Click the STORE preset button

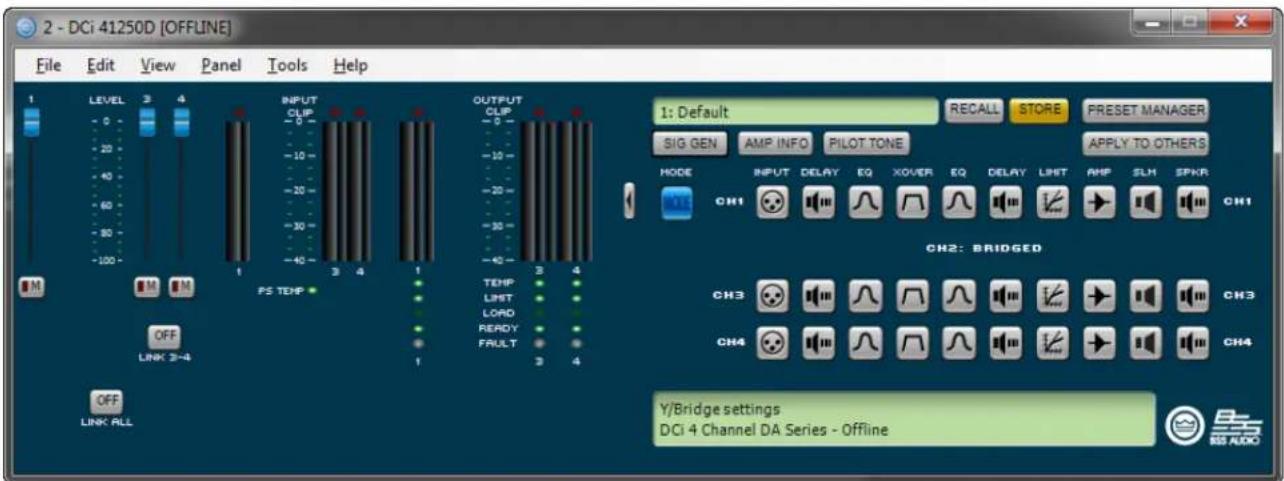click(x=1039, y=110)
